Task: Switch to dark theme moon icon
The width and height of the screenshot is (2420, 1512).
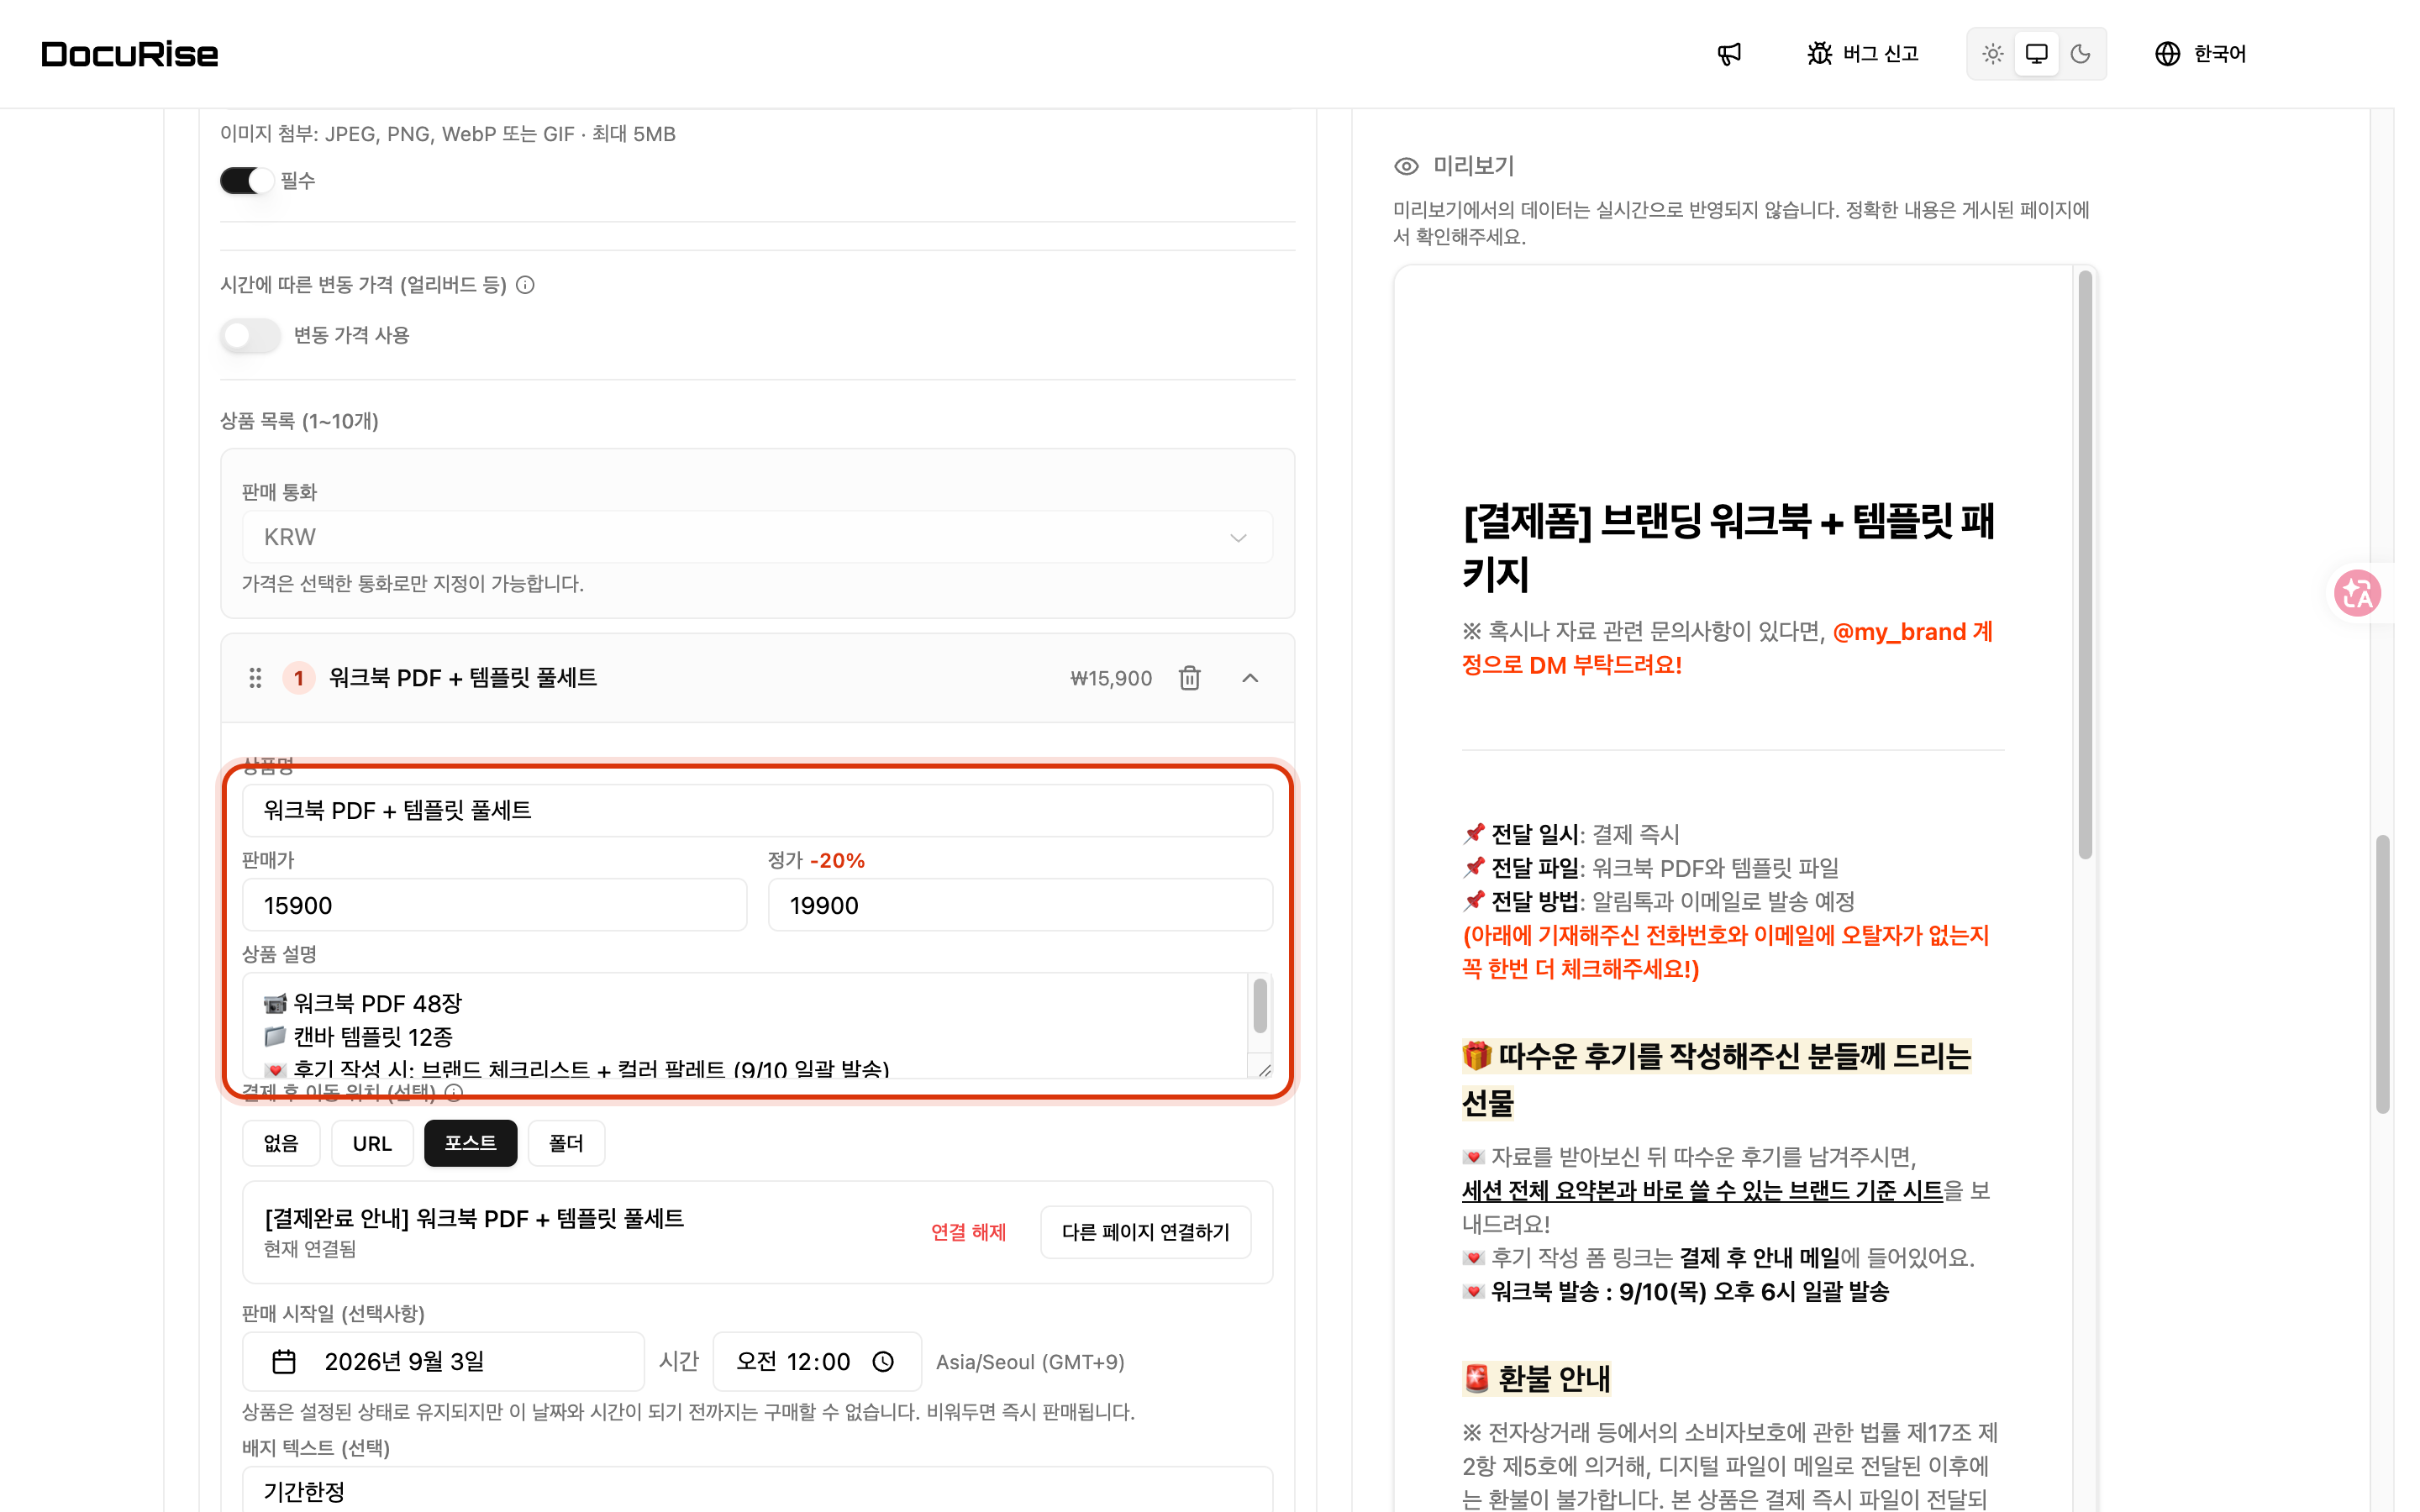Action: [x=2080, y=54]
